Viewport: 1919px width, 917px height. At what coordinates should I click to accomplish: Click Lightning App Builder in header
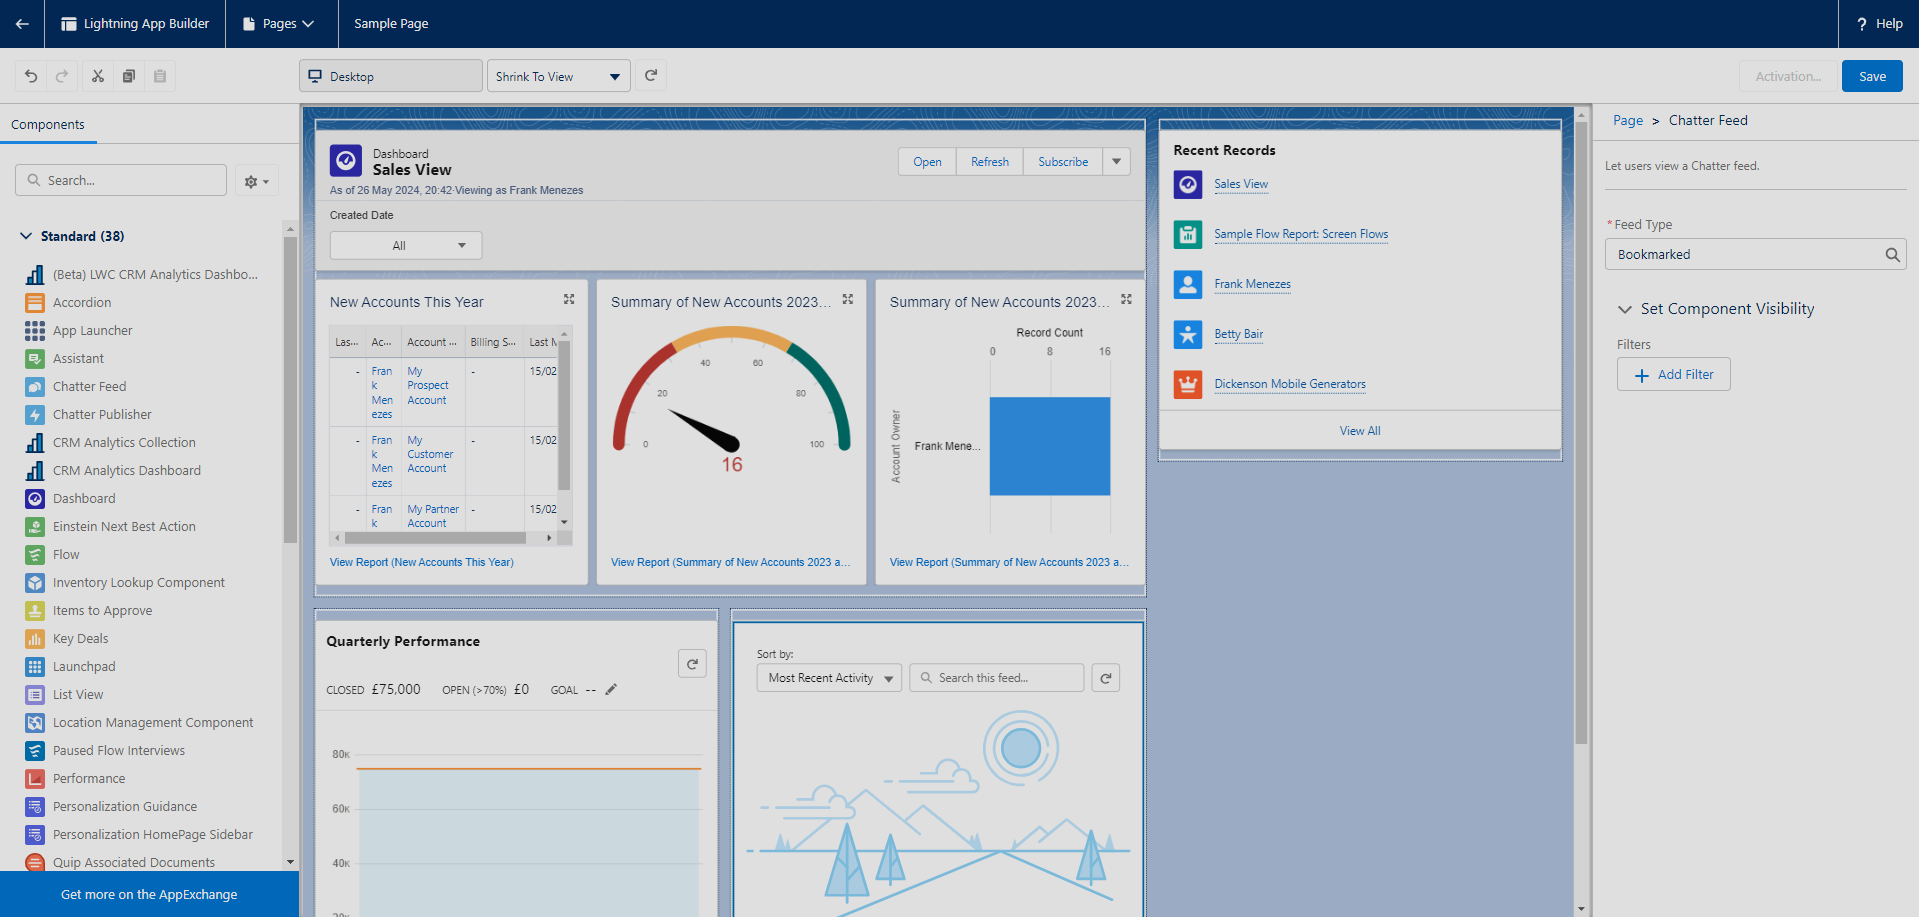[x=135, y=24]
